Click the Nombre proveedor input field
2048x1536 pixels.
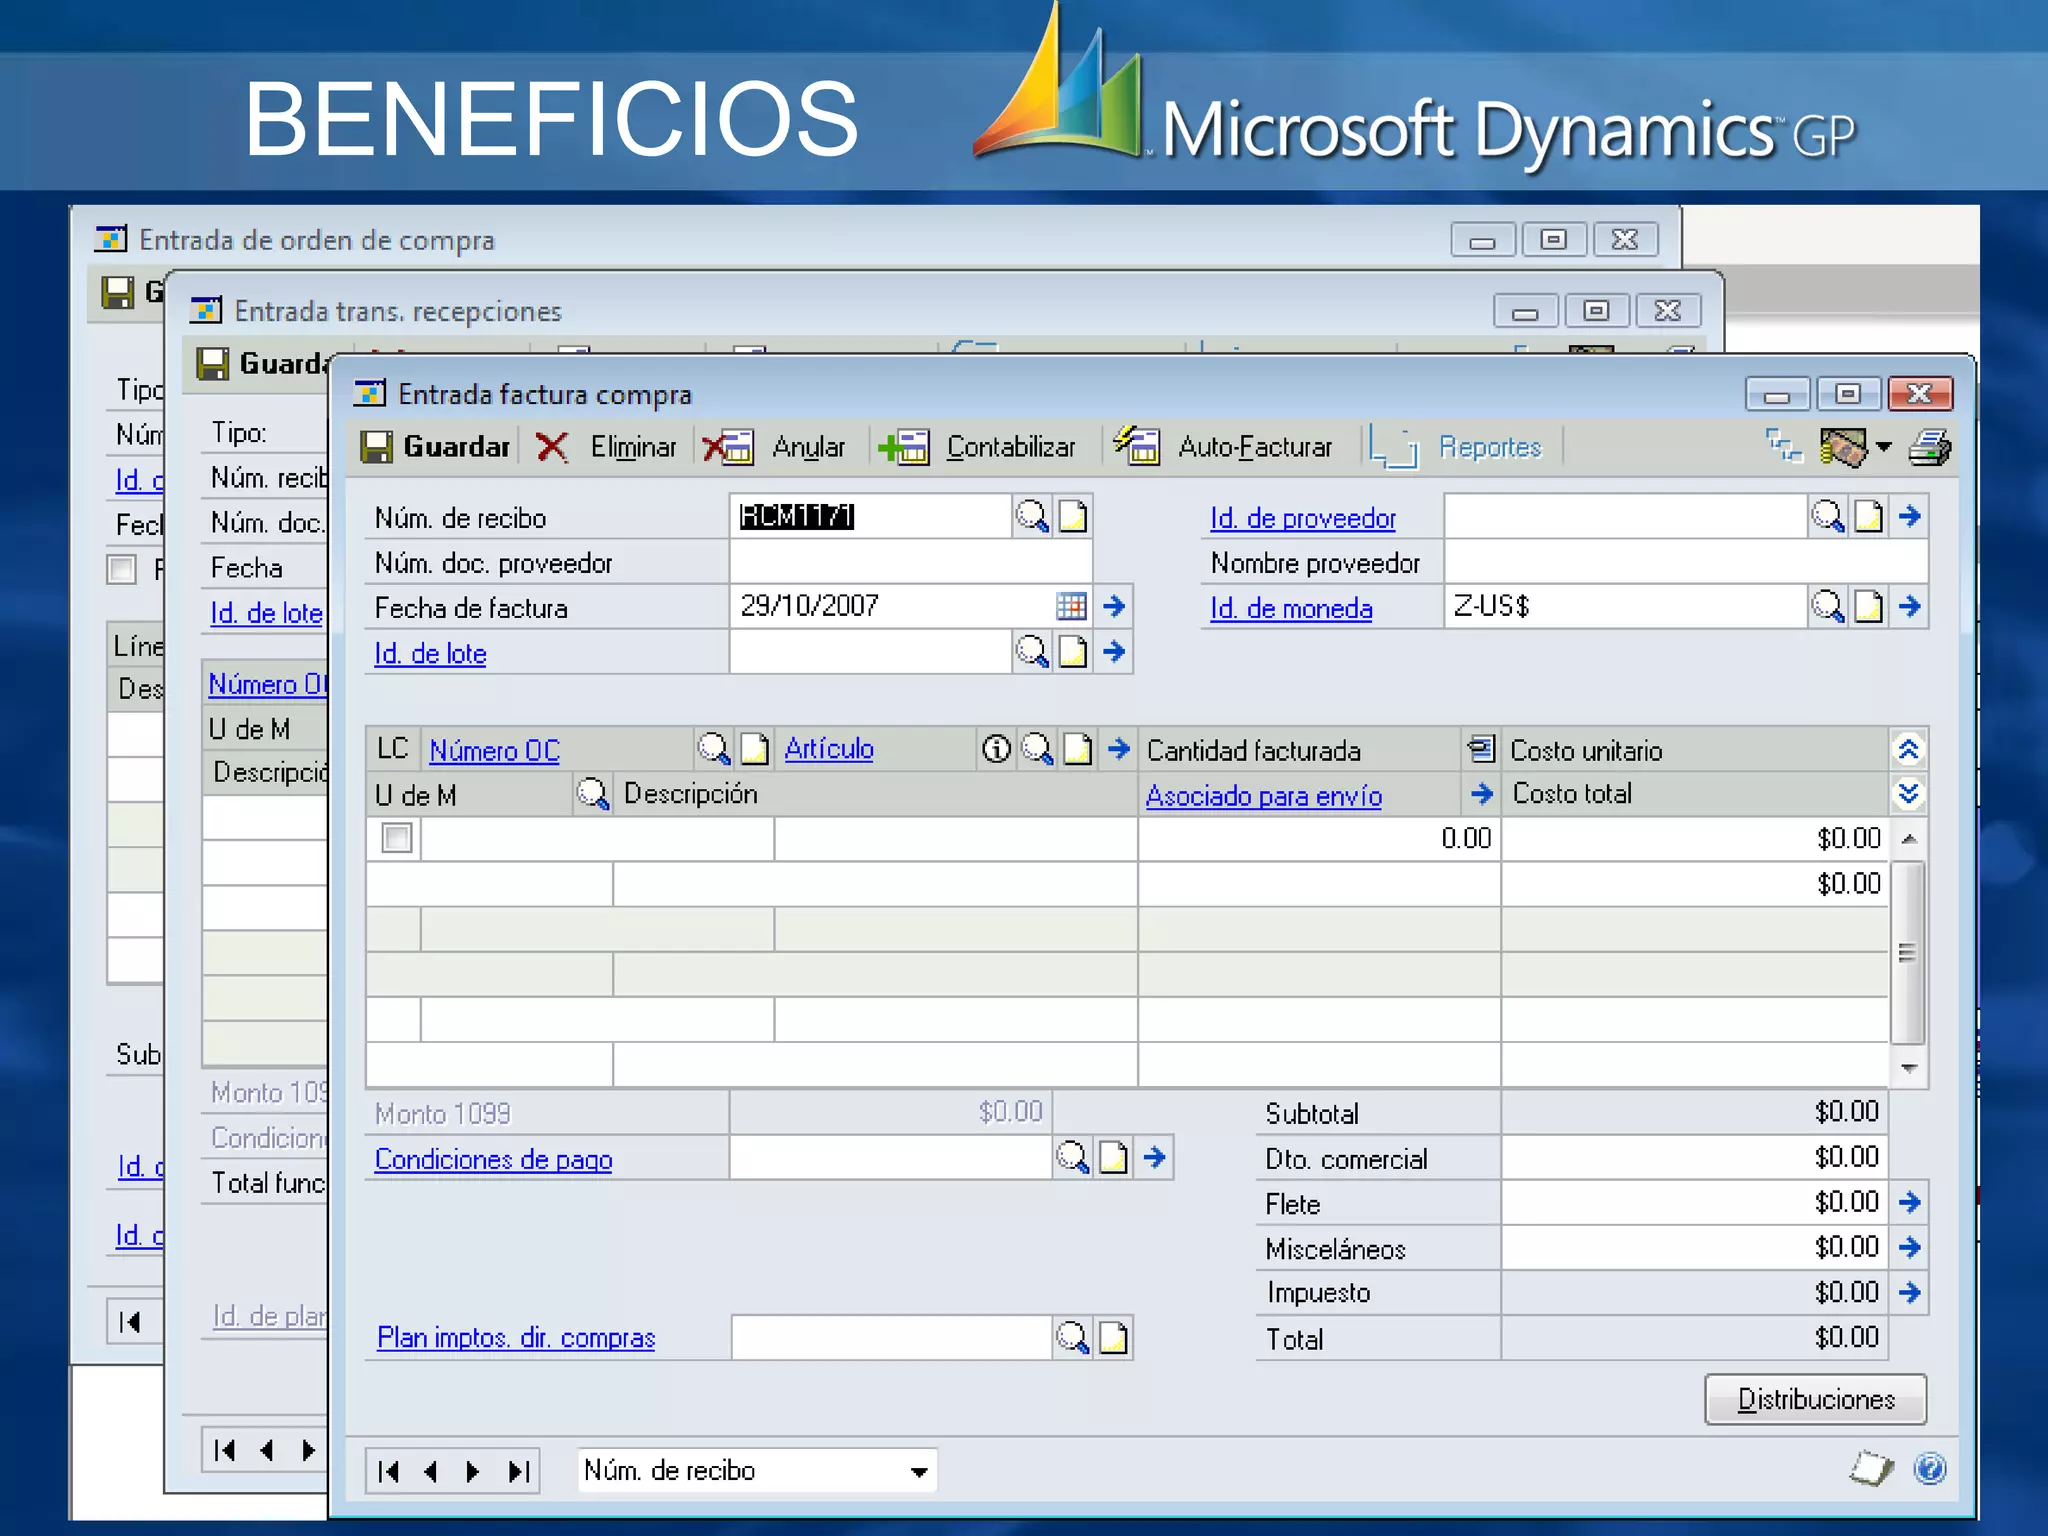pyautogui.click(x=1685, y=562)
